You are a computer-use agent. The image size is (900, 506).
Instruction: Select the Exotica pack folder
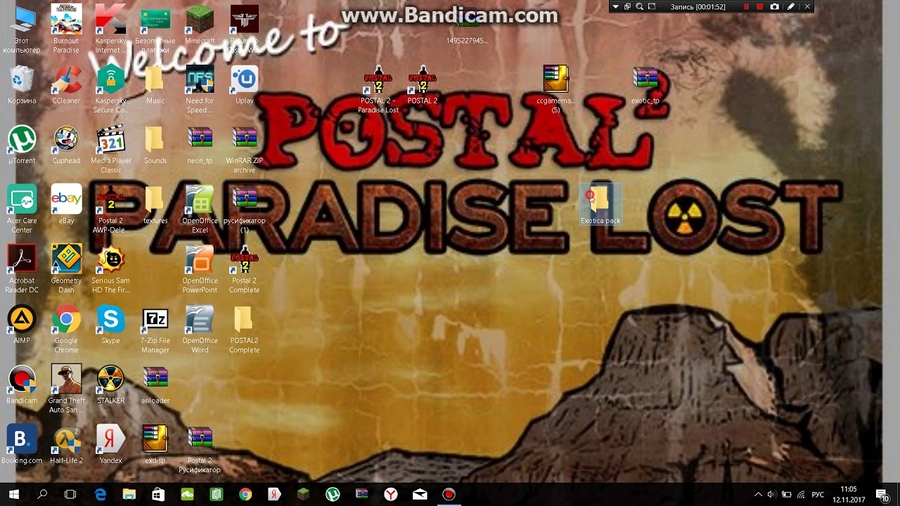[x=600, y=199]
